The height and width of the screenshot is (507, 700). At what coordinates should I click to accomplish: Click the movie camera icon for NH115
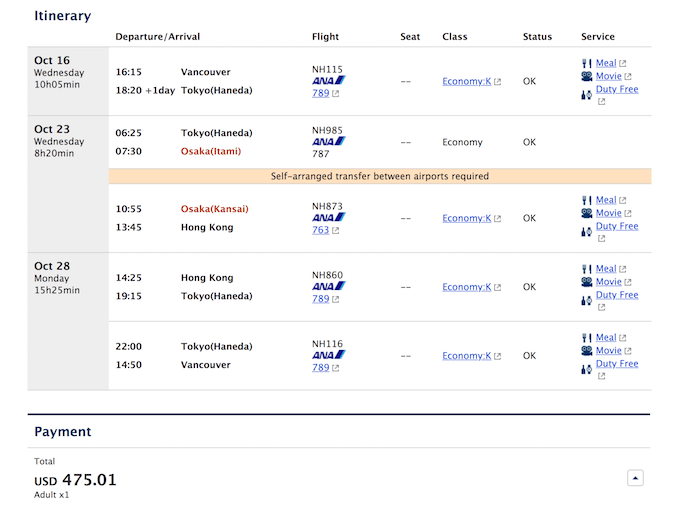[587, 76]
